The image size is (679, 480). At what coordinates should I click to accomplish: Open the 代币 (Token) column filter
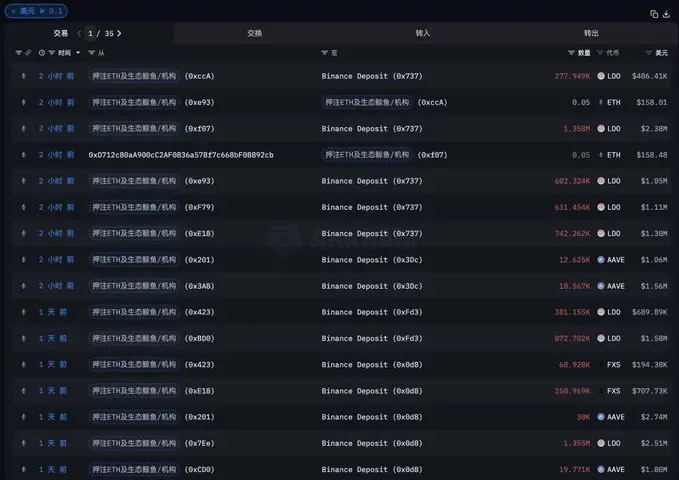pyautogui.click(x=601, y=52)
